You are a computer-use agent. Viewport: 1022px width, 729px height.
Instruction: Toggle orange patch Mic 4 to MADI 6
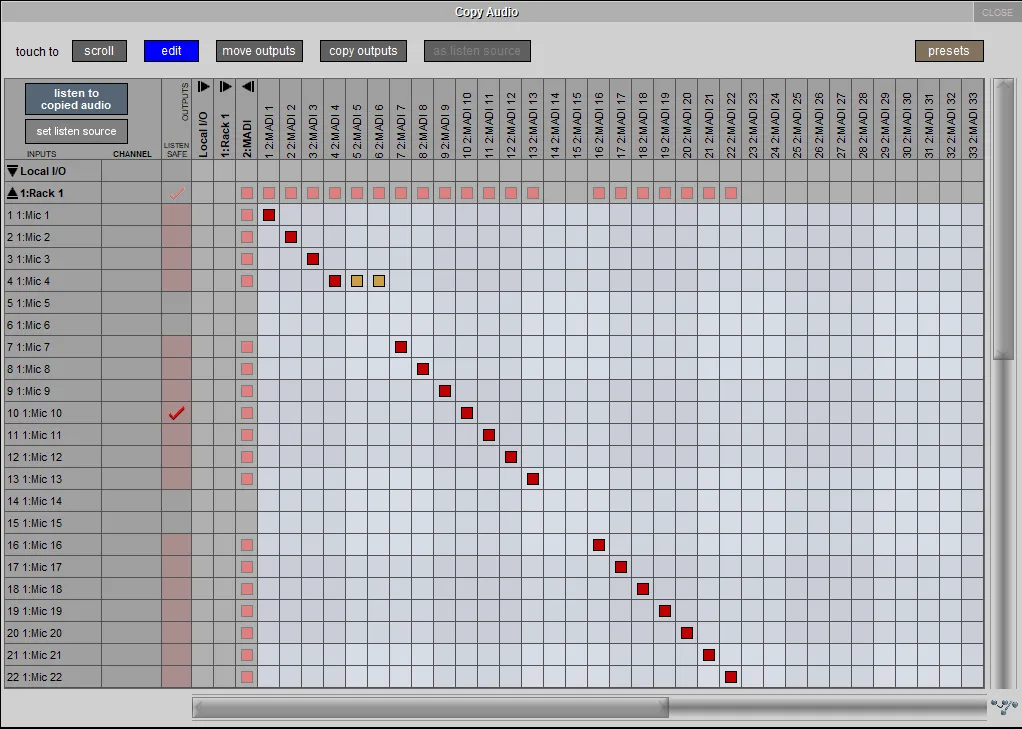coord(379,281)
